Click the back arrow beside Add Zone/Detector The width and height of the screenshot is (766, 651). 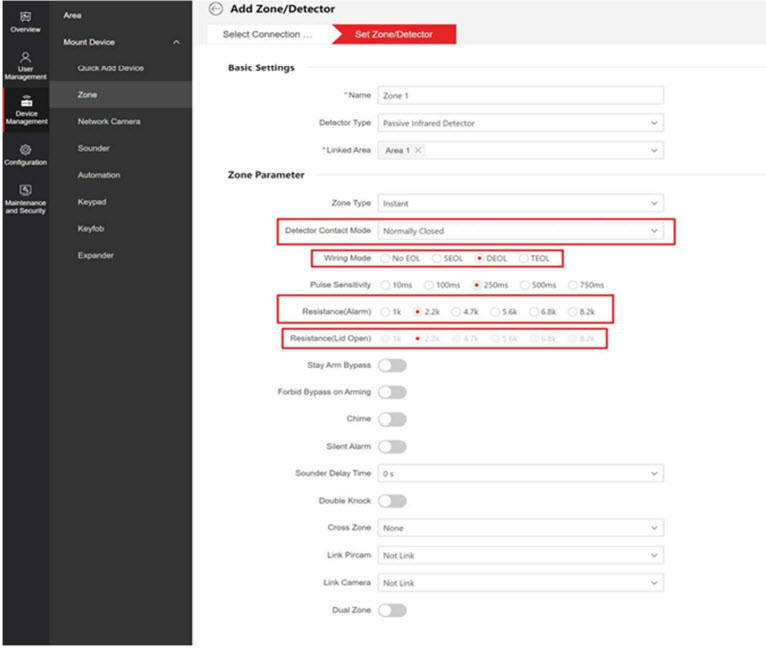[x=215, y=9]
